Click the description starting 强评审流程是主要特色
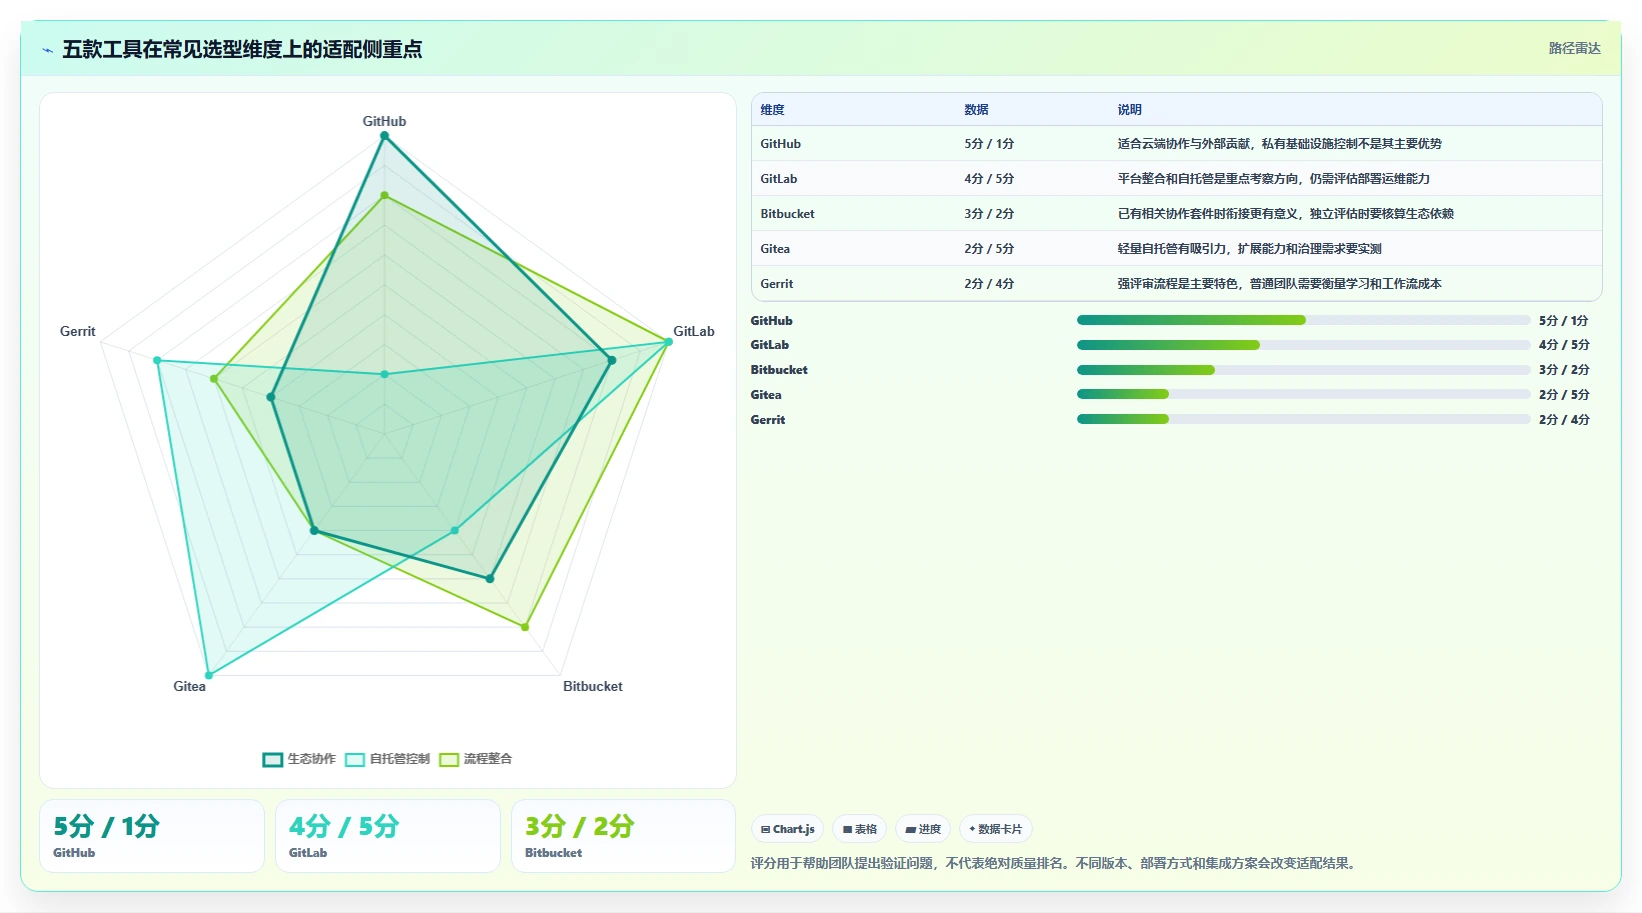The width and height of the screenshot is (1642, 913). click(1279, 284)
